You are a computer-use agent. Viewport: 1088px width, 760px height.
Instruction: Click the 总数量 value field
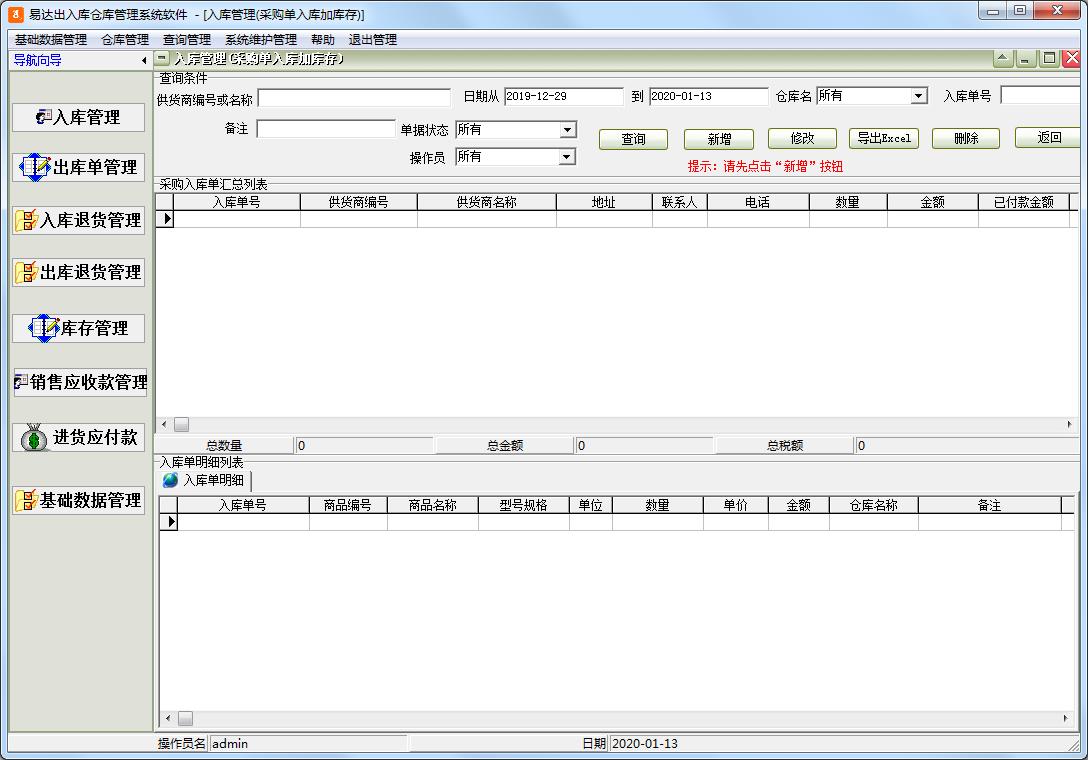[x=364, y=446]
